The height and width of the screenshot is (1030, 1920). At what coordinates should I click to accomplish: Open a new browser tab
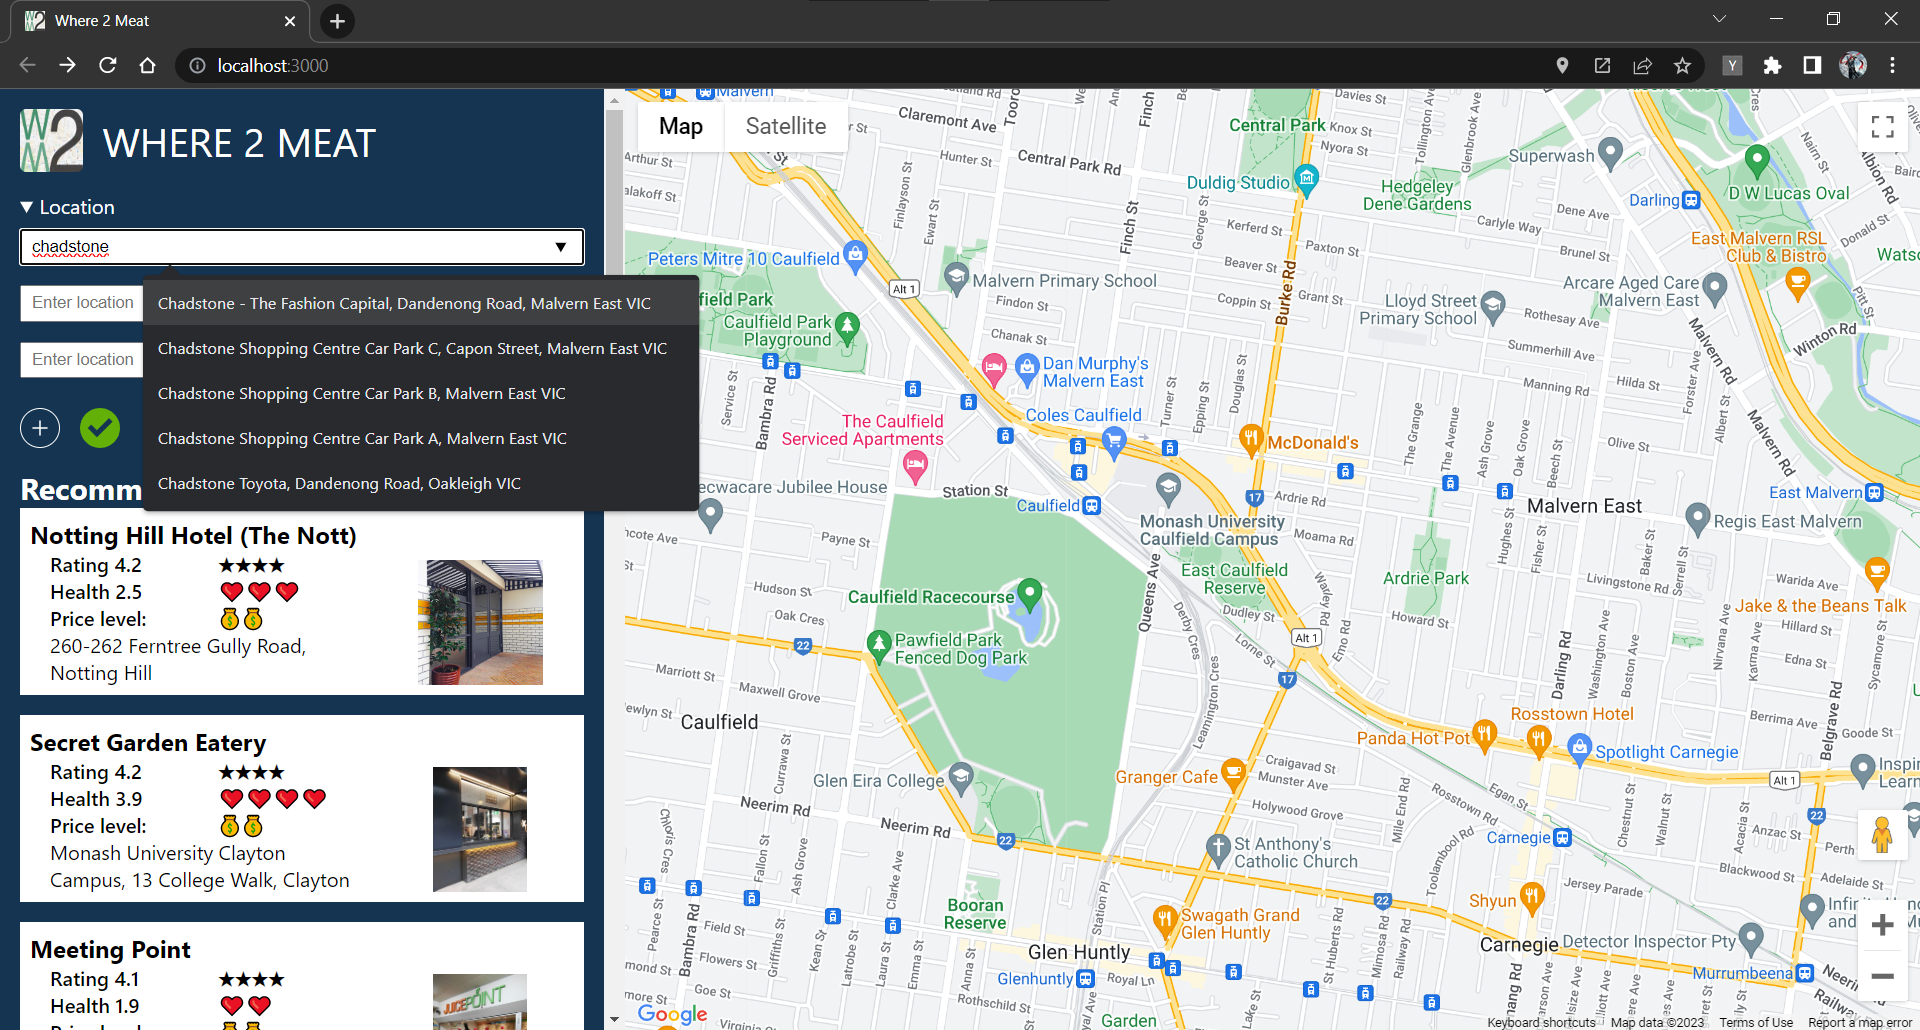(337, 21)
